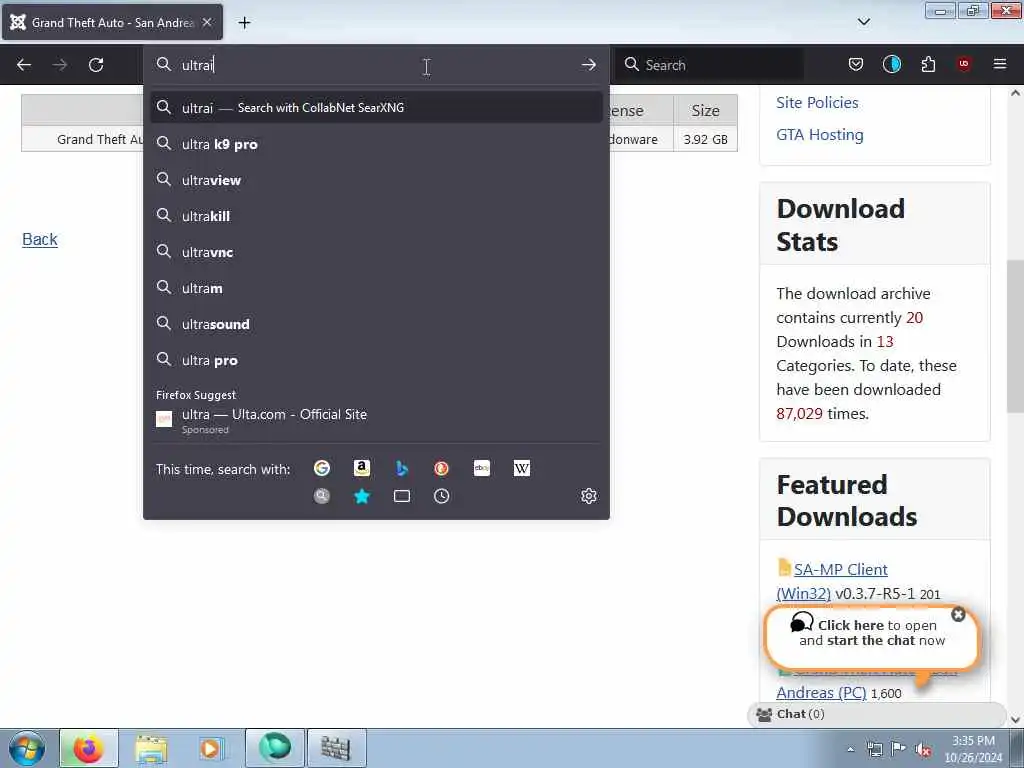Open the list all tabs chevron

pyautogui.click(x=863, y=22)
